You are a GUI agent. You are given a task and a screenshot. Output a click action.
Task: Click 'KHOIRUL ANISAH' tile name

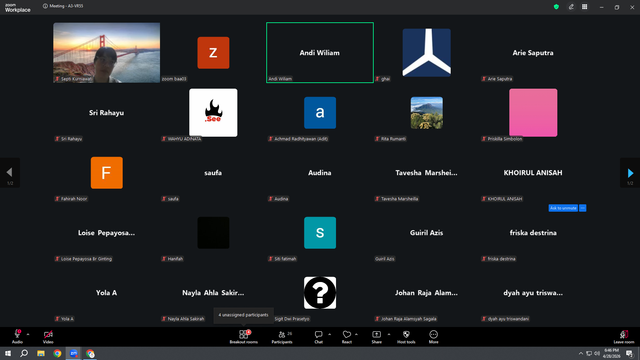click(533, 173)
